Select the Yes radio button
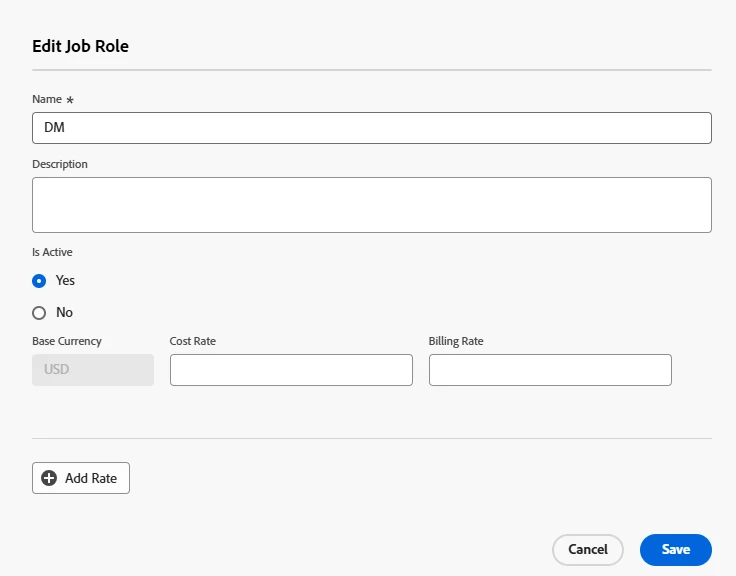This screenshot has width=736, height=576. pos(39,281)
